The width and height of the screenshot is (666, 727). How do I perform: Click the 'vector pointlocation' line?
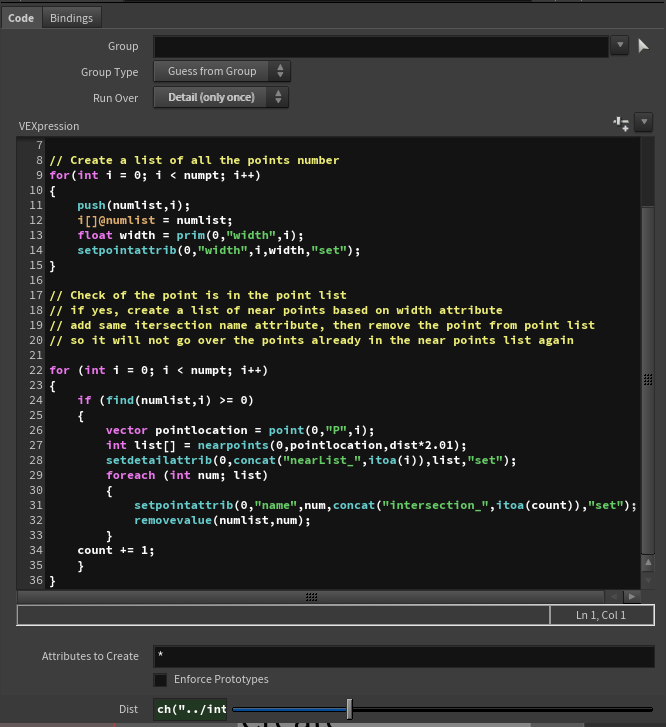point(240,430)
